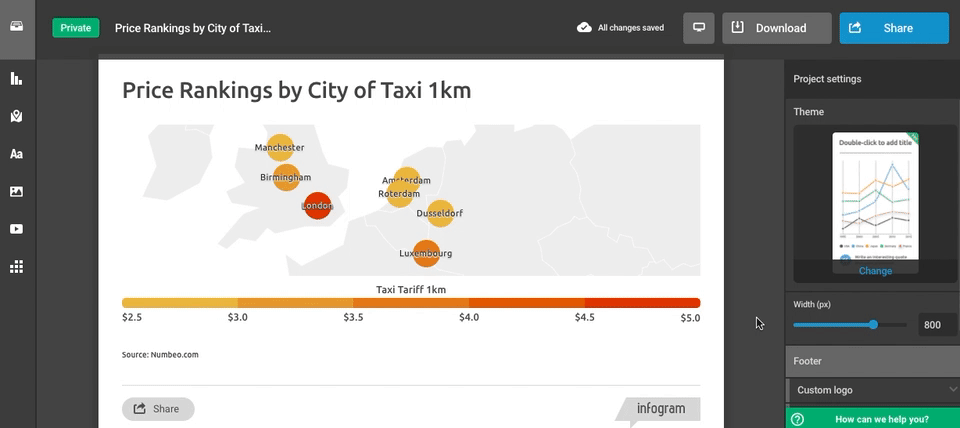Screen dimensions: 960x428
Task: Open the integrations grid icon
Action: pyautogui.click(x=17, y=267)
